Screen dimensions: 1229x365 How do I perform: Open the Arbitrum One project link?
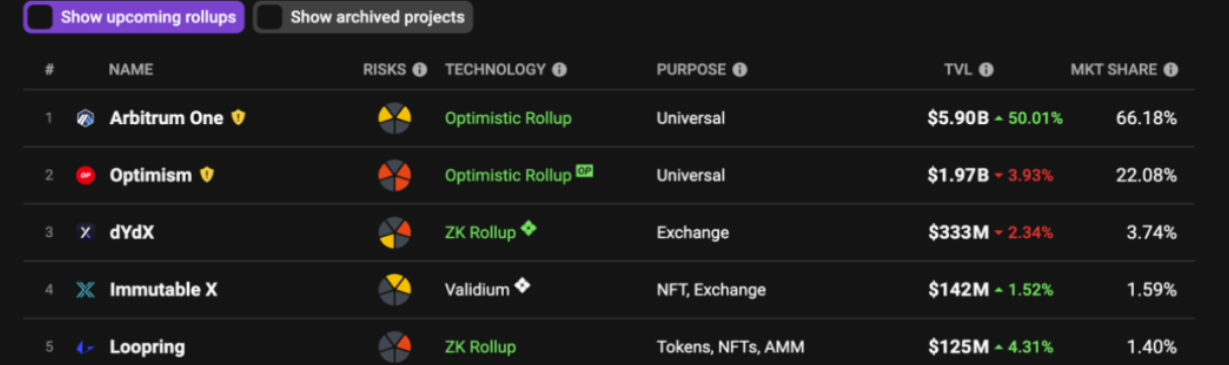coord(167,118)
